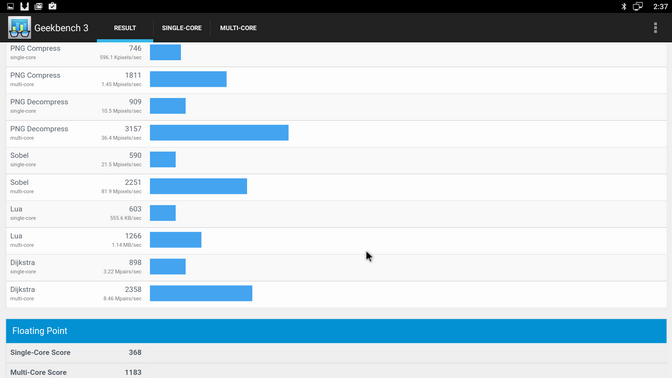Open the photo gallery notification icon
The height and width of the screenshot is (378, 672).
tap(39, 6)
